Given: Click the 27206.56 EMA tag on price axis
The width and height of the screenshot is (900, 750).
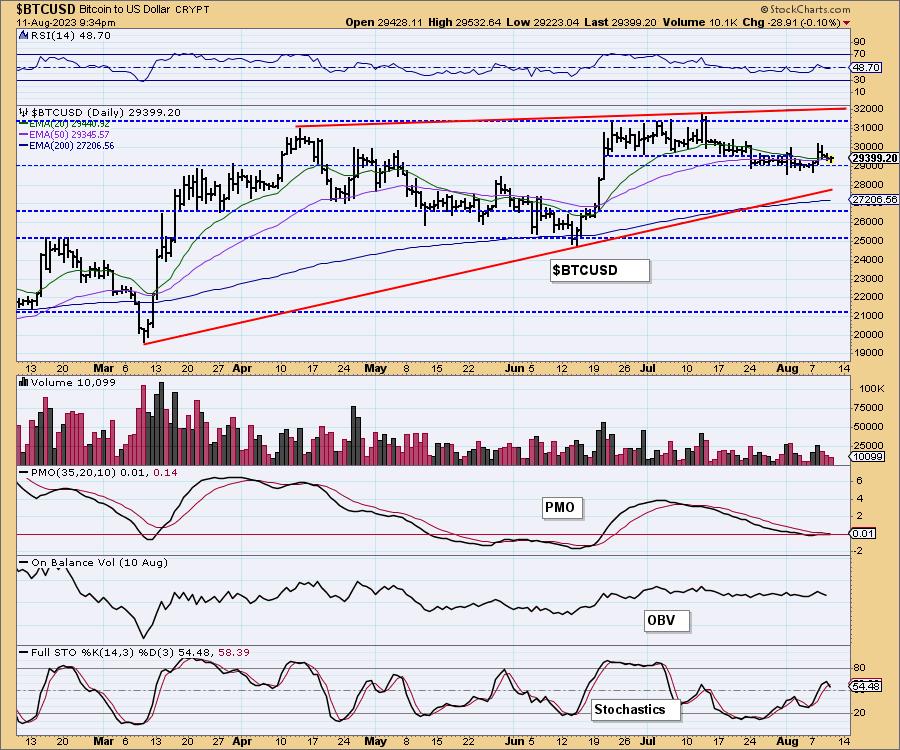Looking at the screenshot, I should (x=874, y=200).
